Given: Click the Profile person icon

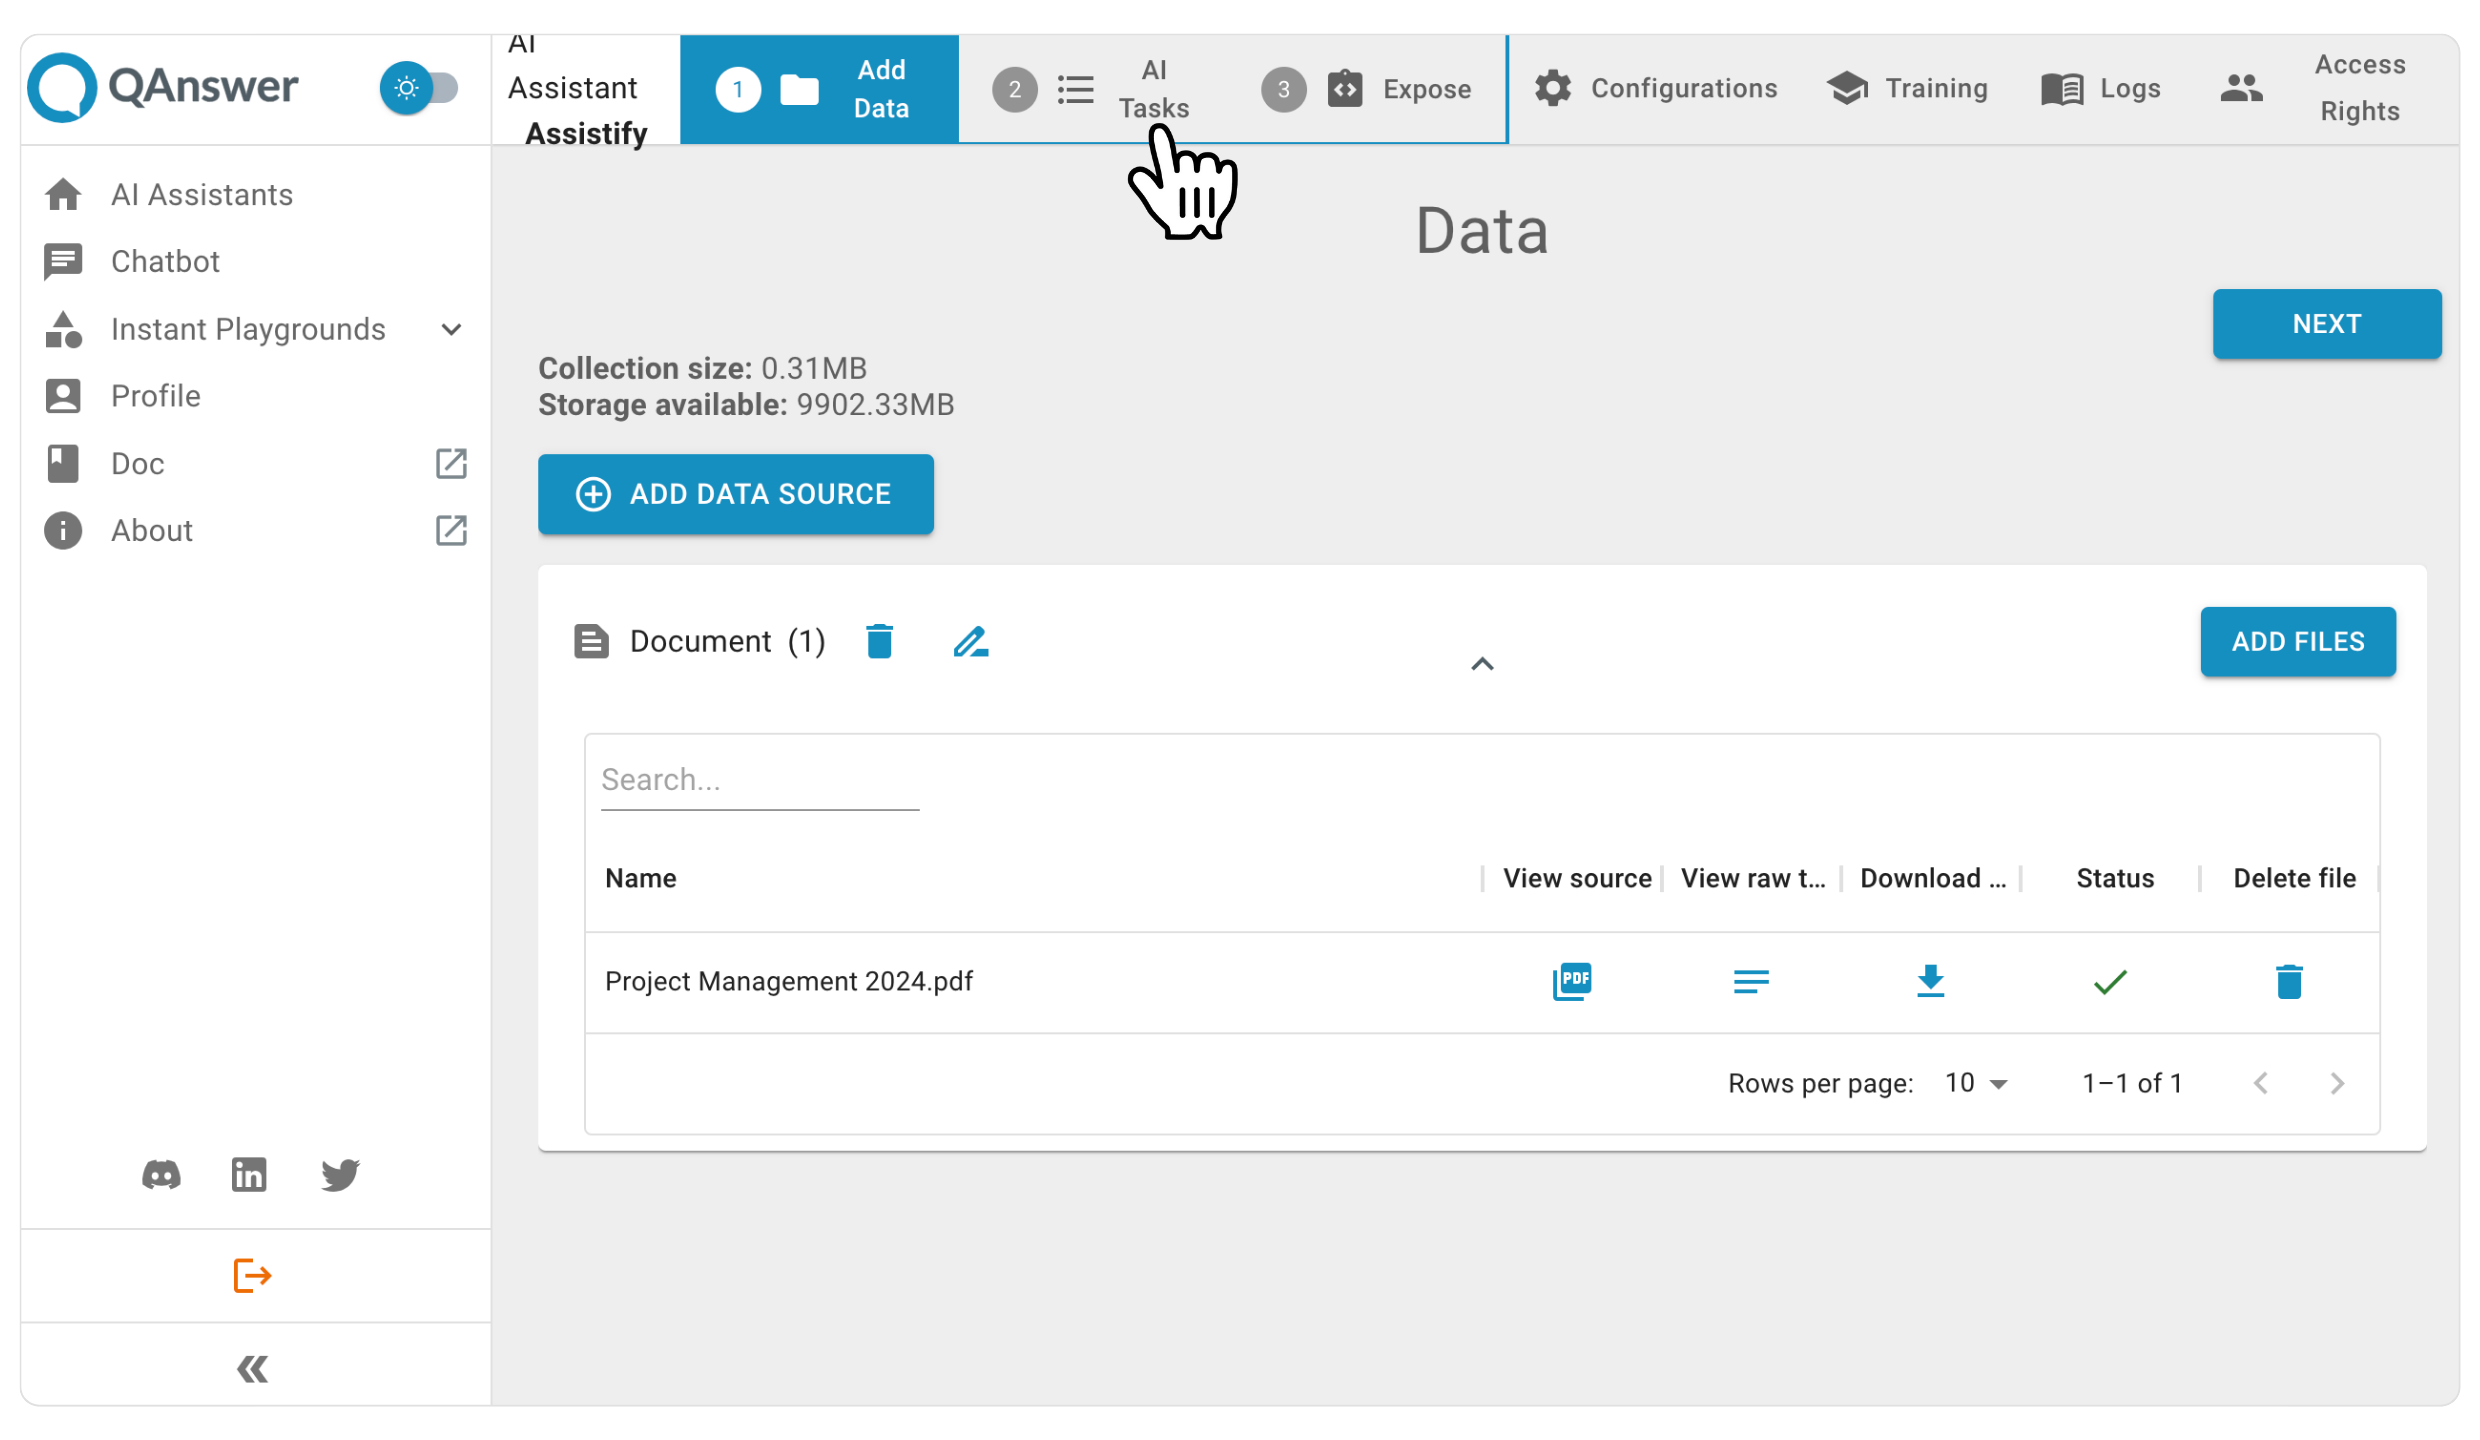Looking at the screenshot, I should [63, 396].
